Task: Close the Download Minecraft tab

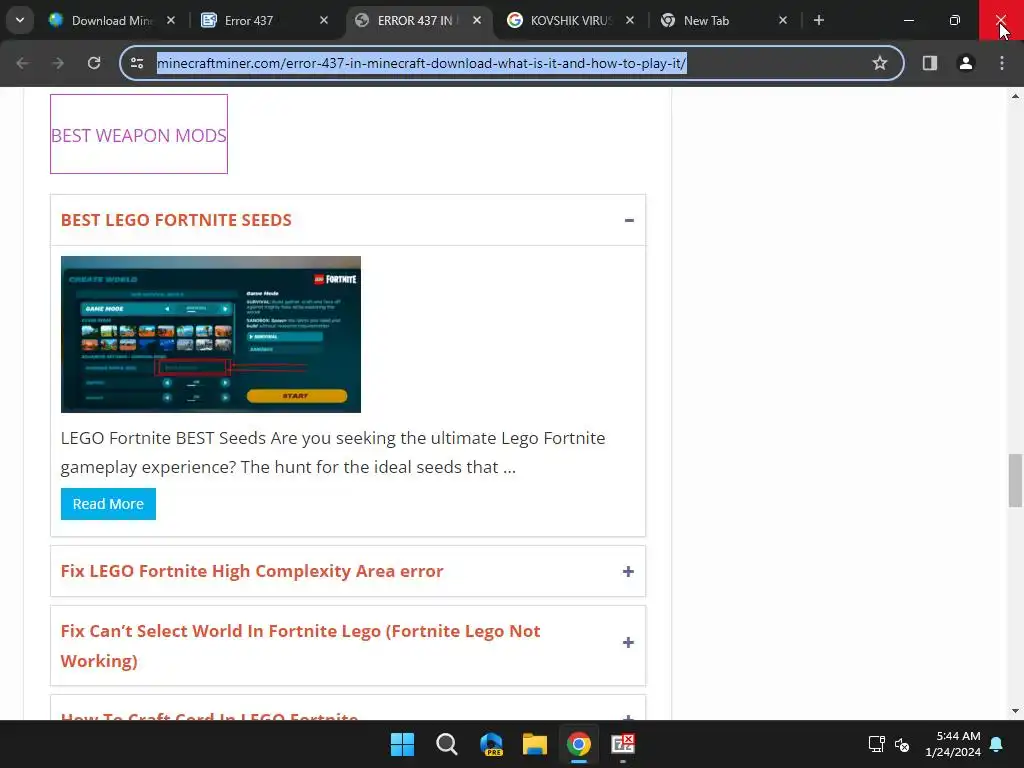Action: (170, 20)
